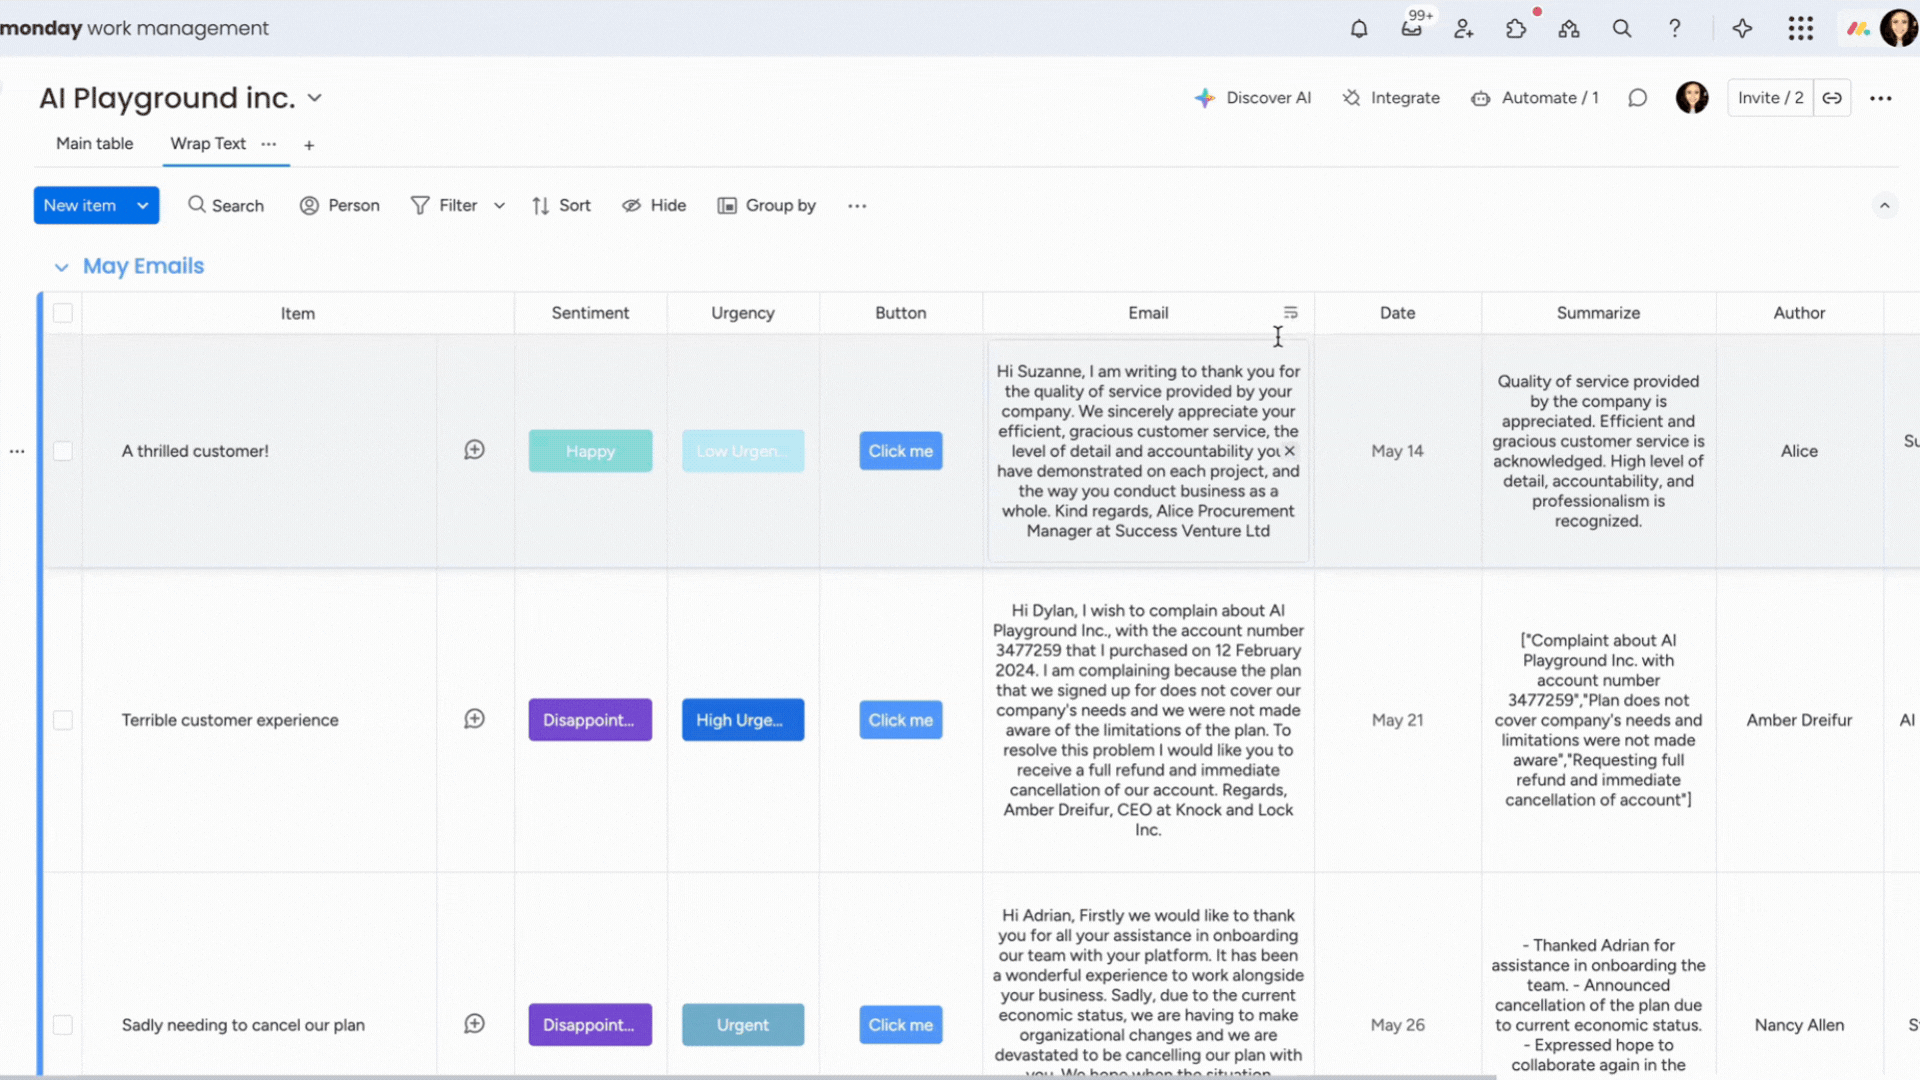Screen dimensions: 1920x1080
Task: Open updates for Terrible customer experience
Action: pyautogui.click(x=474, y=719)
